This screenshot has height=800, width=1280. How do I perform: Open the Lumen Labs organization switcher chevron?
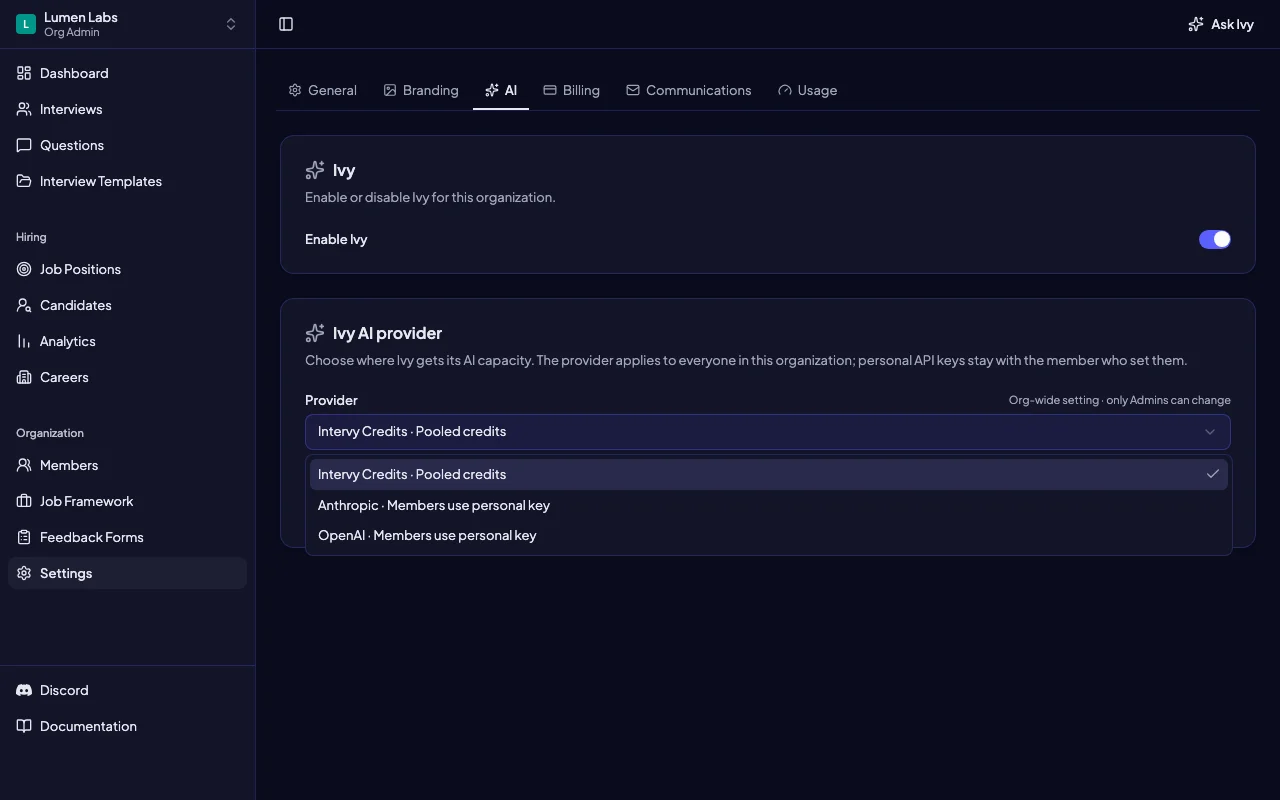coord(231,24)
